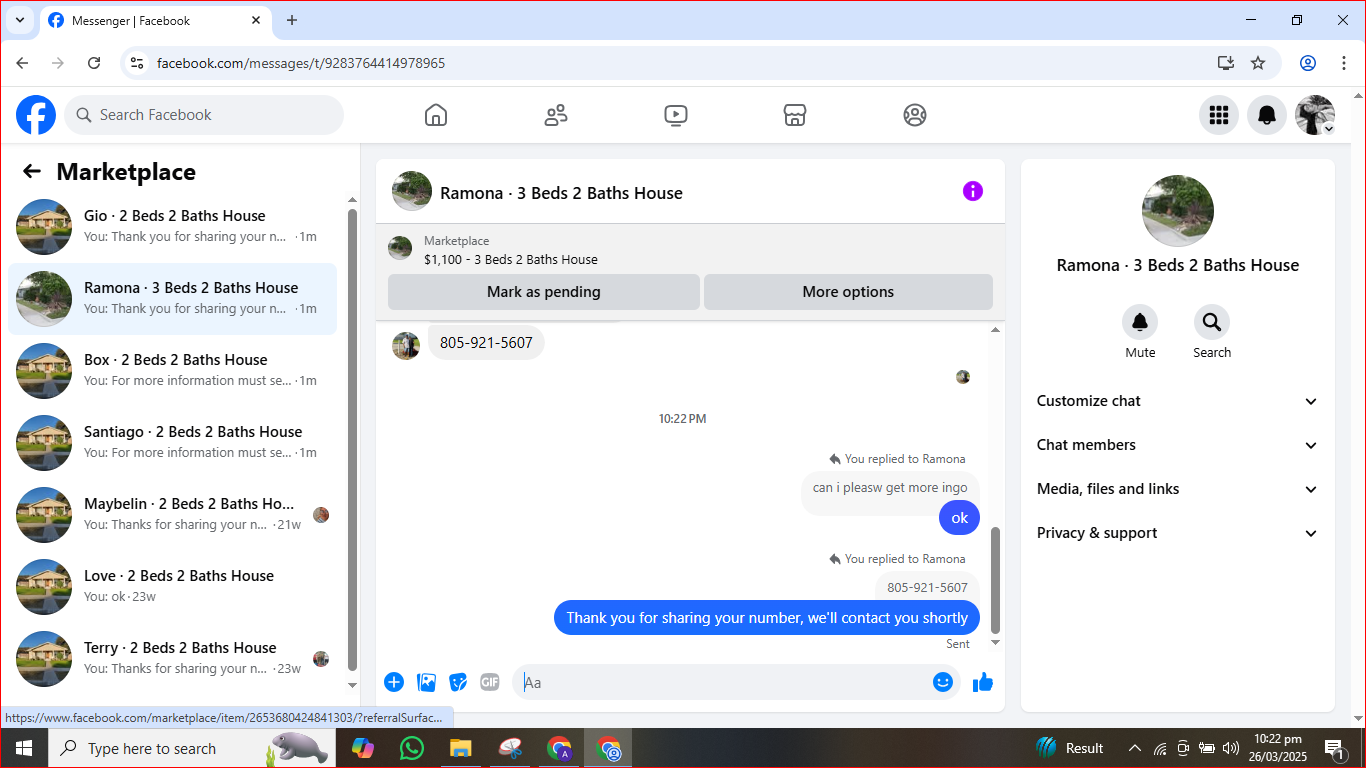The height and width of the screenshot is (768, 1366).
Task: Open Friends icon in top bar
Action: pos(556,115)
